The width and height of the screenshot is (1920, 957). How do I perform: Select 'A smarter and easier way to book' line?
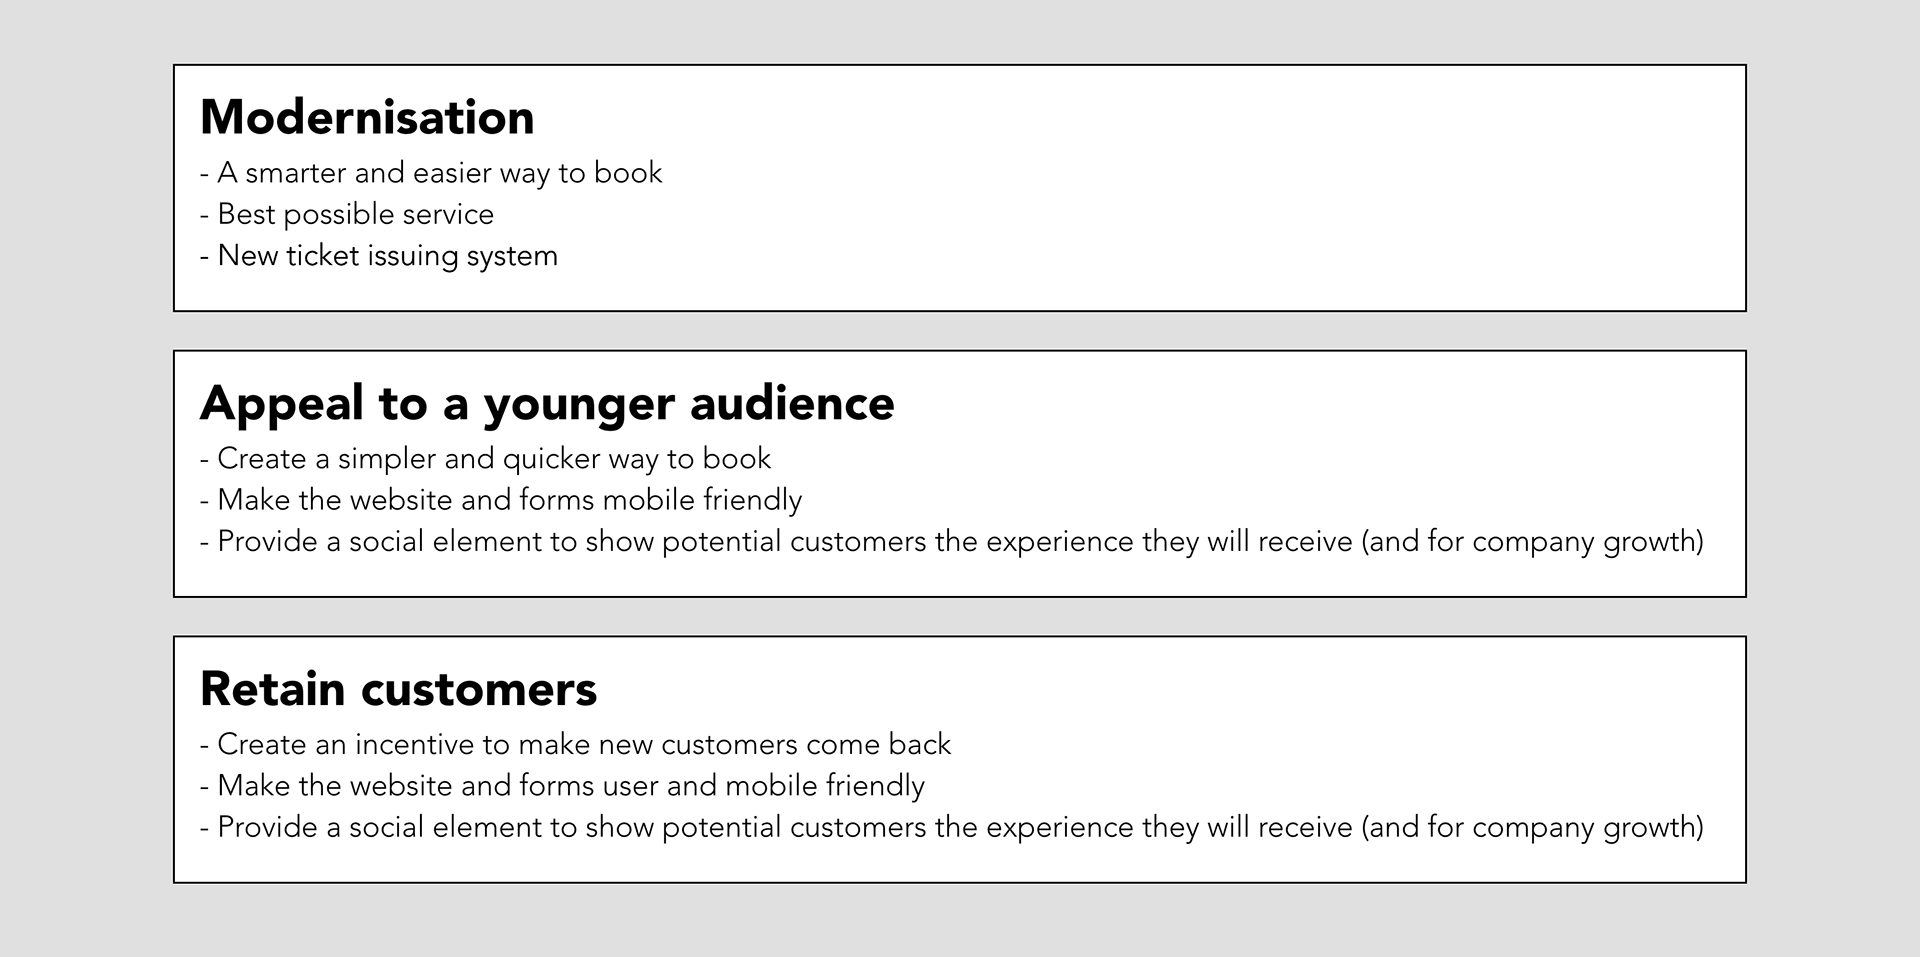coord(431,173)
